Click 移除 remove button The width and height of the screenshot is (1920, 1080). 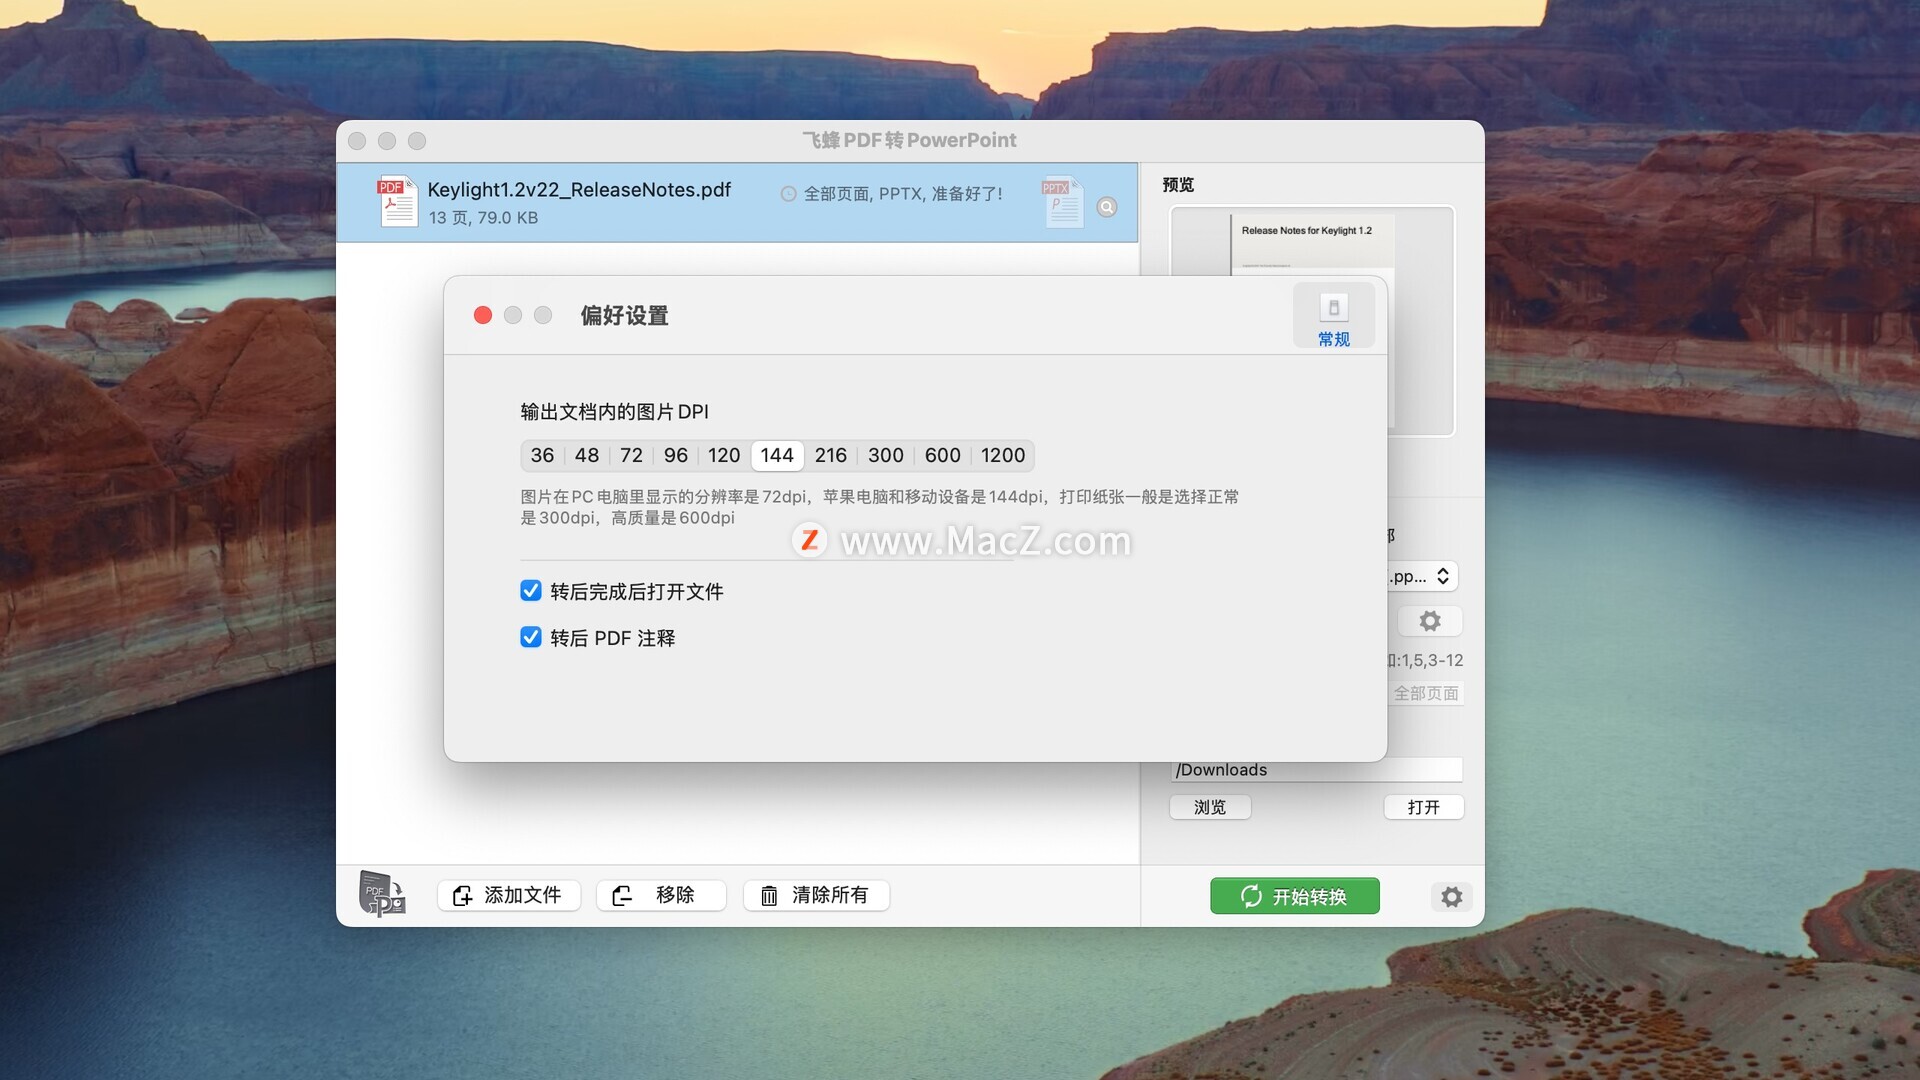tap(660, 895)
